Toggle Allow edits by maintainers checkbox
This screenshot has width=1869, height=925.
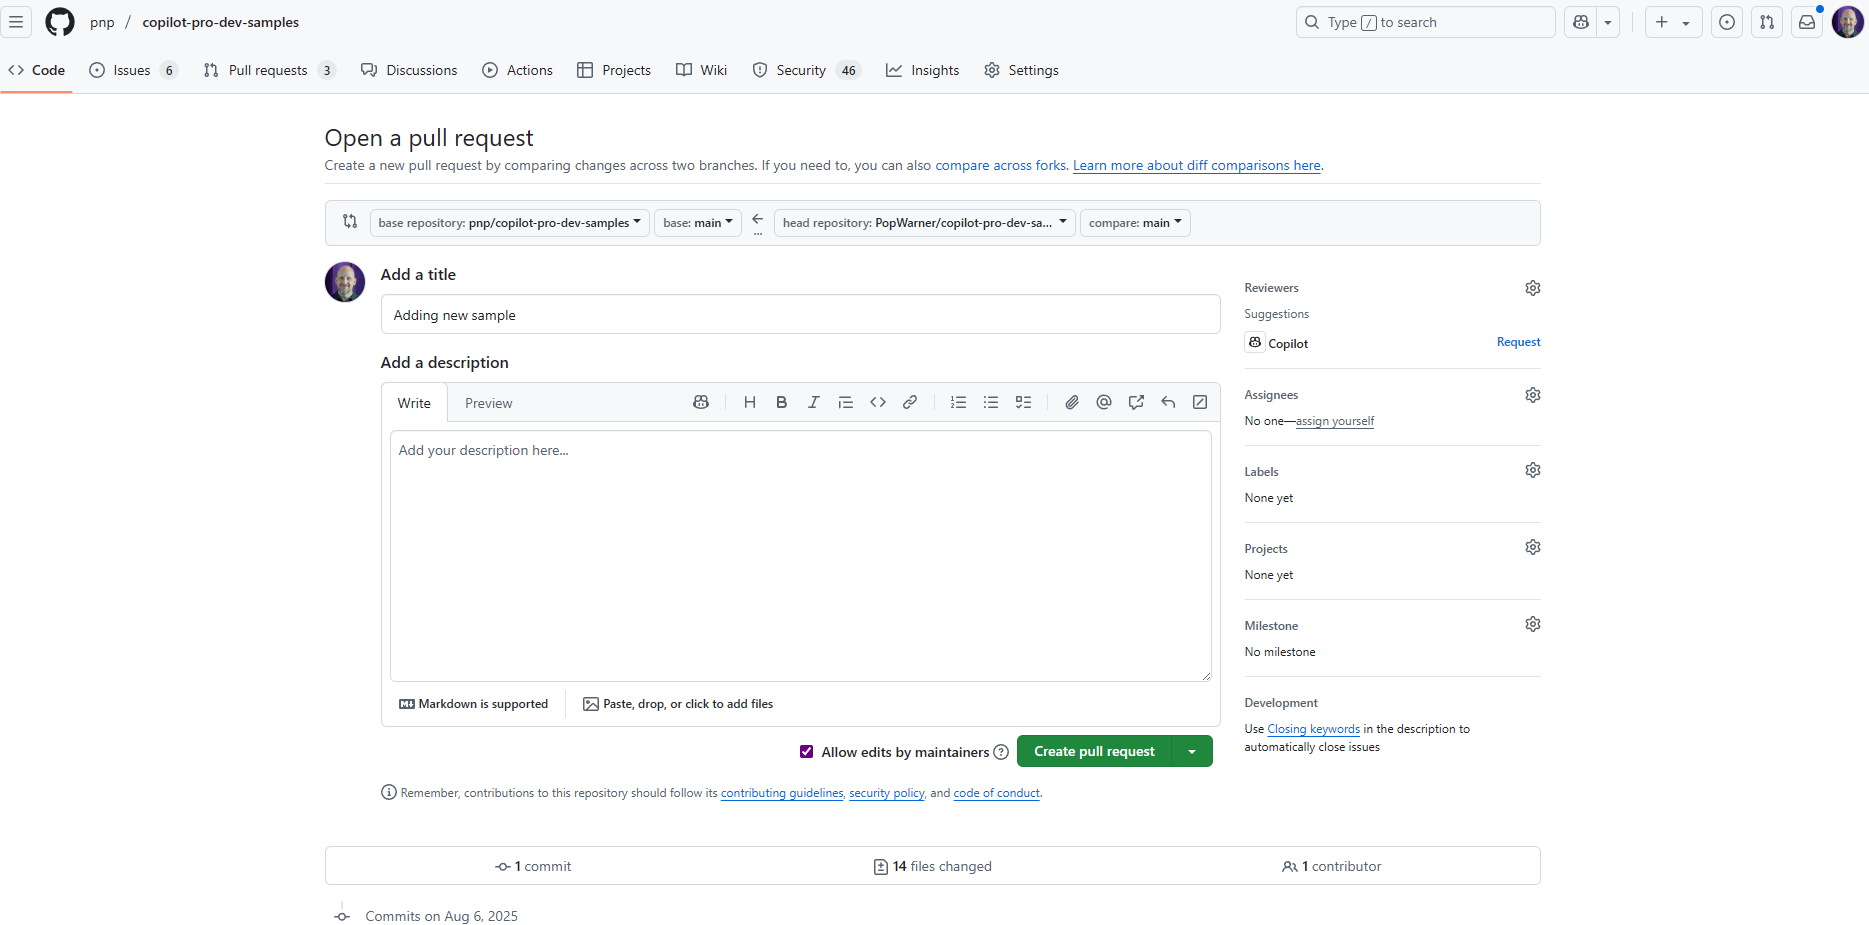coord(806,752)
